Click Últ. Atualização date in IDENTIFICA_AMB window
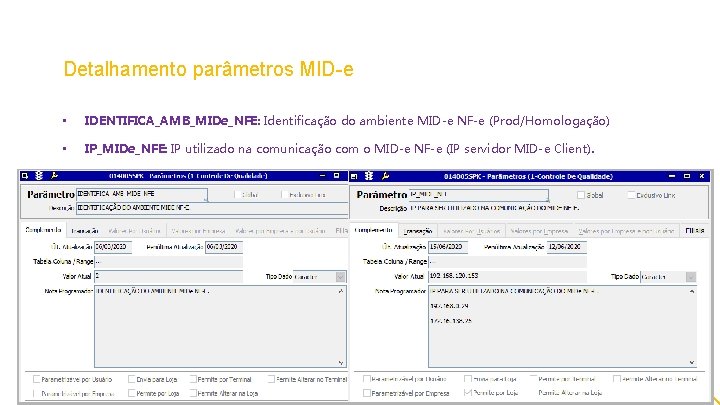This screenshot has width=720, height=405. point(113,247)
